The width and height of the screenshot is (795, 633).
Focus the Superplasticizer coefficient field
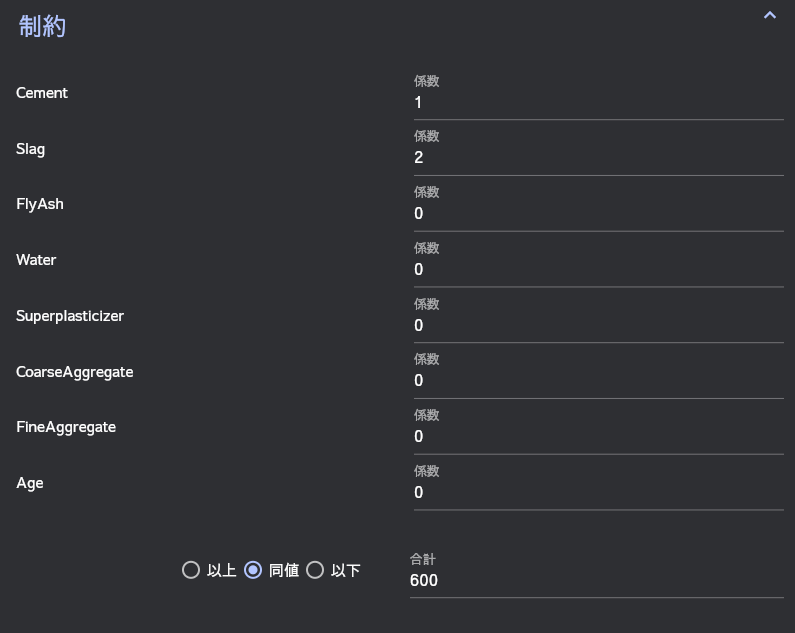(598, 326)
